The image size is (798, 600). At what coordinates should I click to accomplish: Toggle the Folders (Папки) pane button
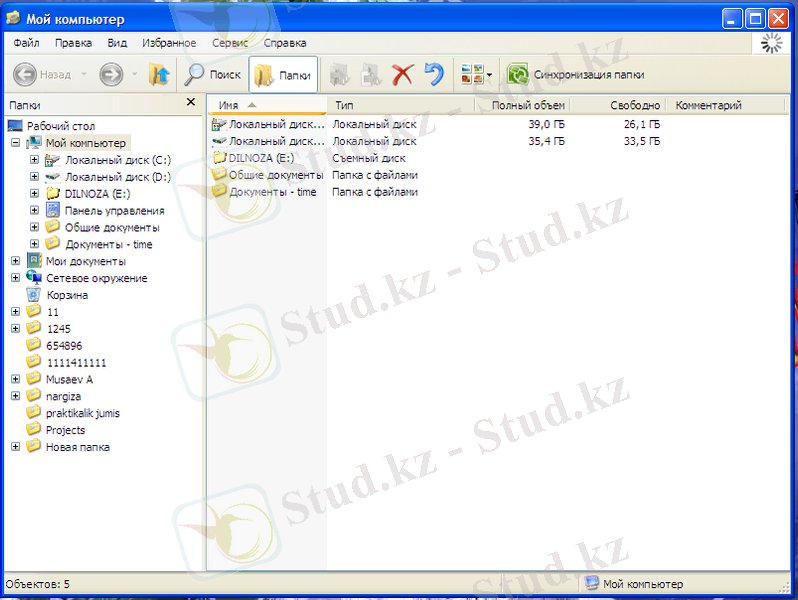[x=283, y=75]
